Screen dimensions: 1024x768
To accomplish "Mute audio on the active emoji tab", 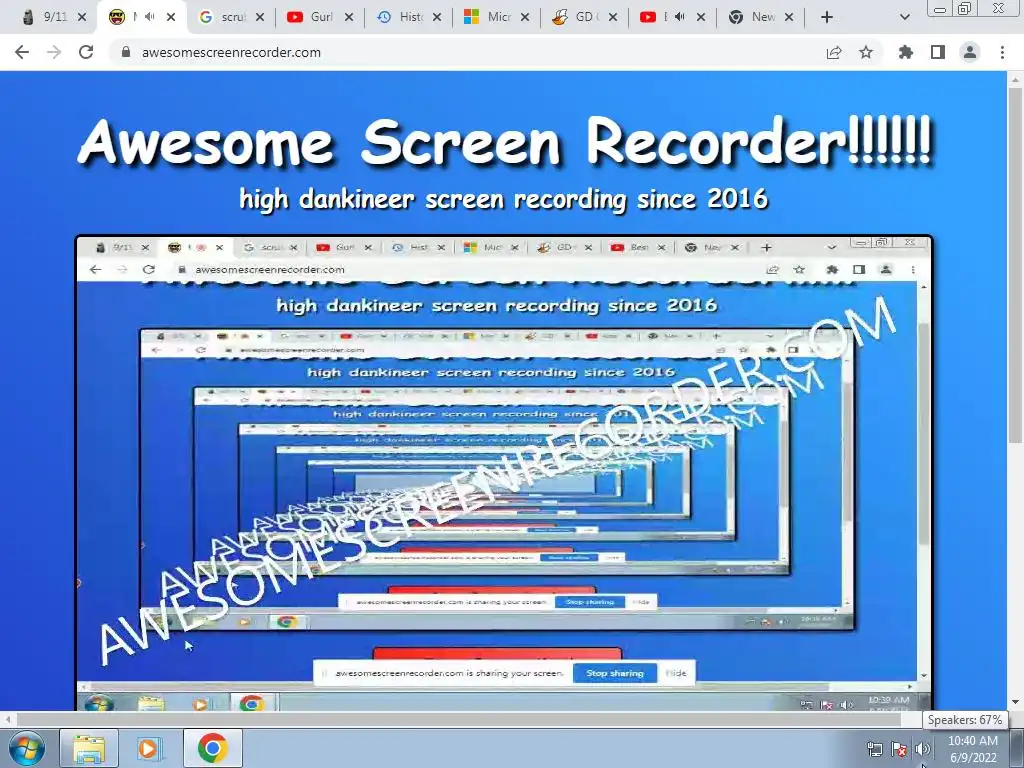I will point(150,17).
